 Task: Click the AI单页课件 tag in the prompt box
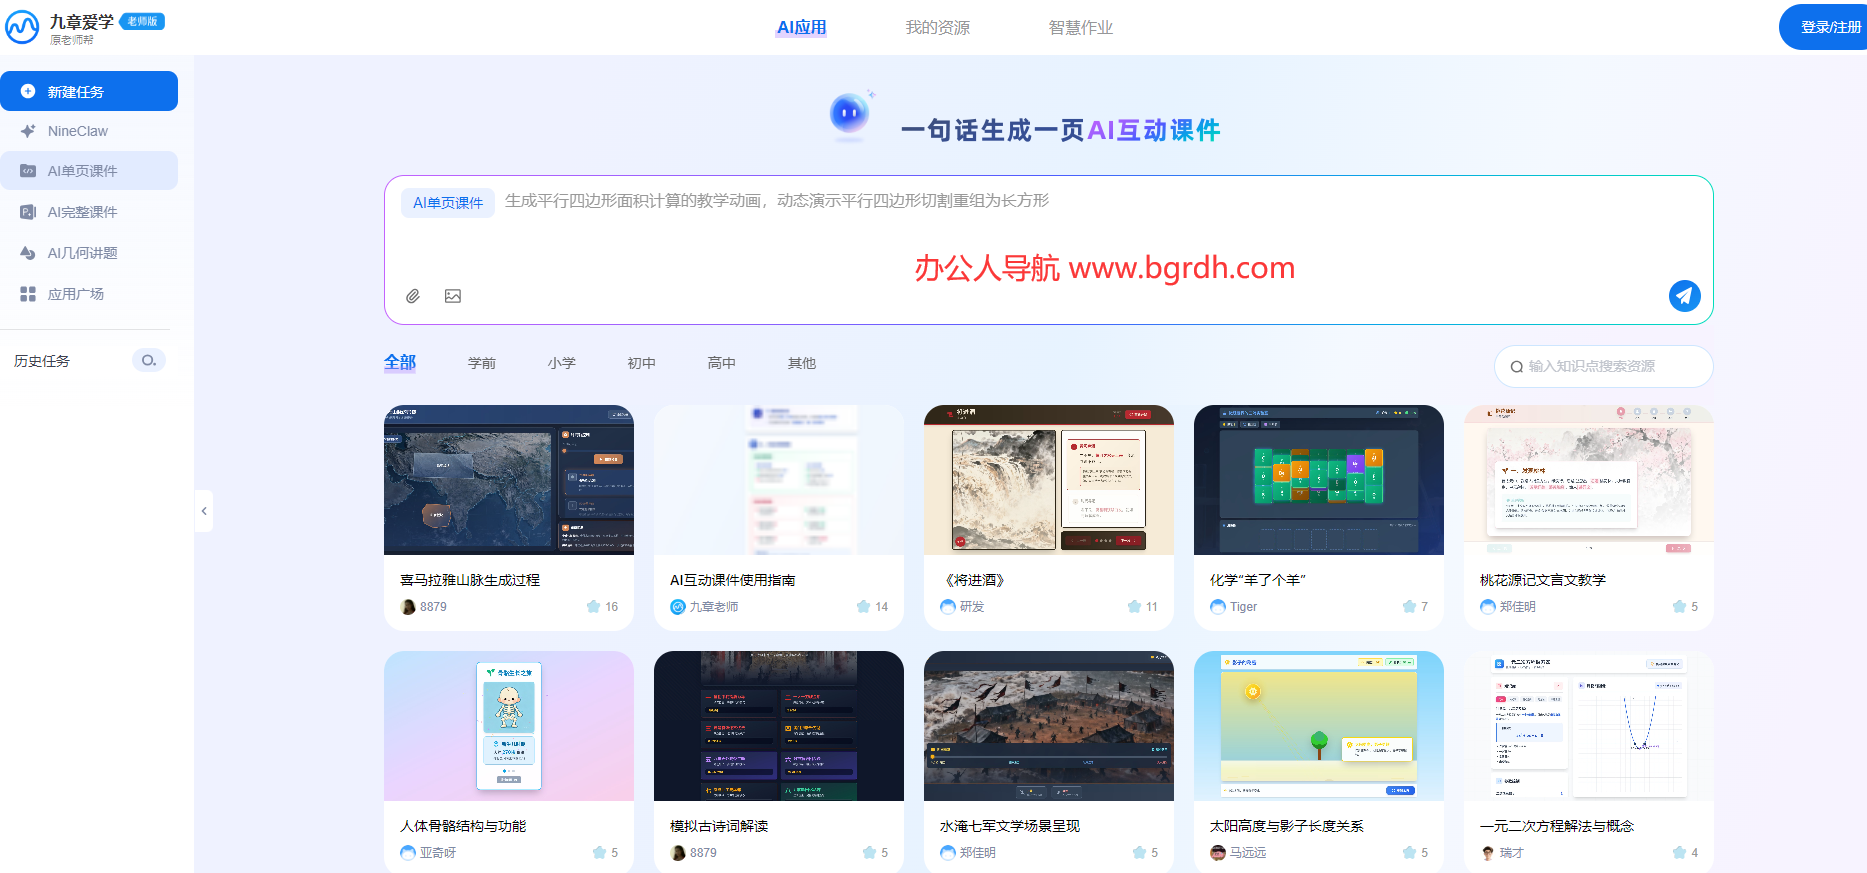[448, 203]
